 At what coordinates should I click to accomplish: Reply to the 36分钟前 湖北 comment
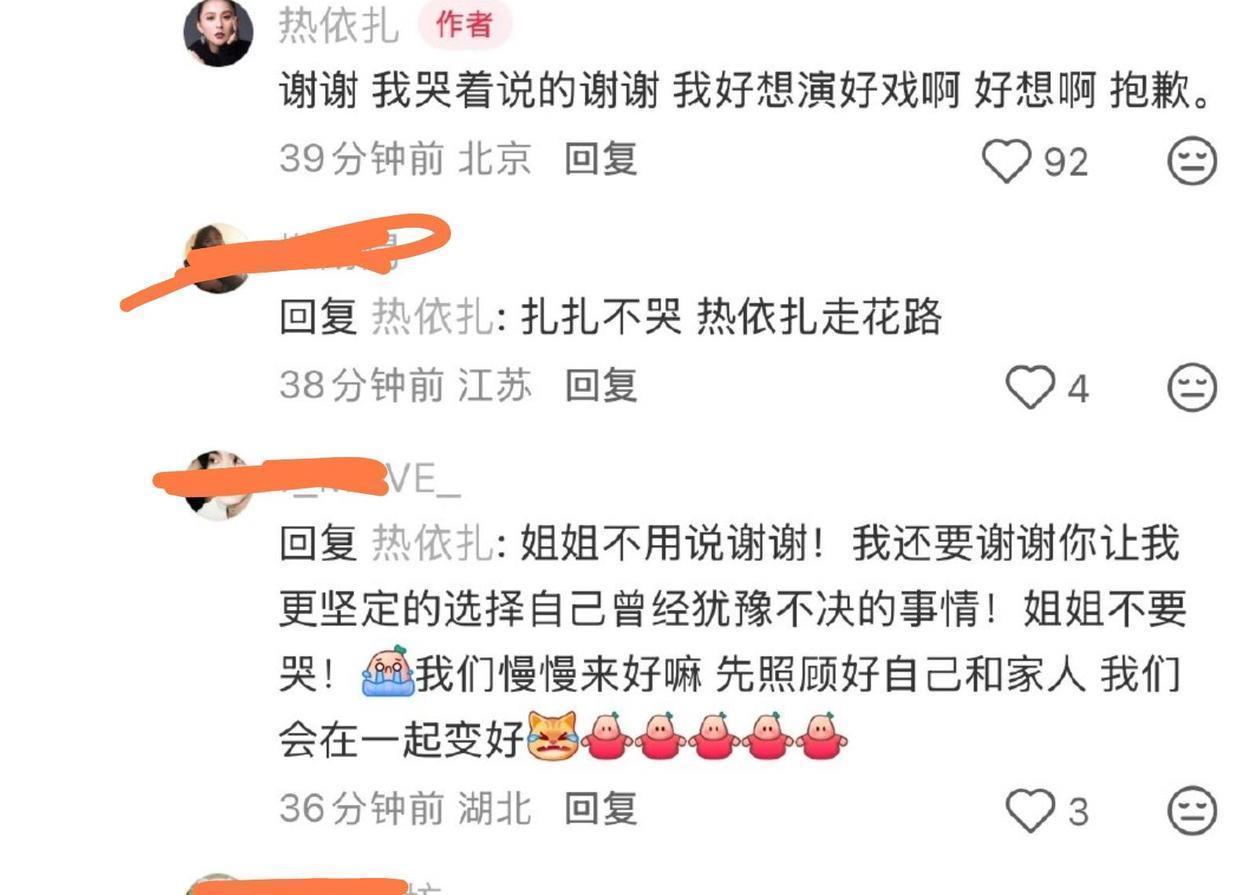coord(601,808)
